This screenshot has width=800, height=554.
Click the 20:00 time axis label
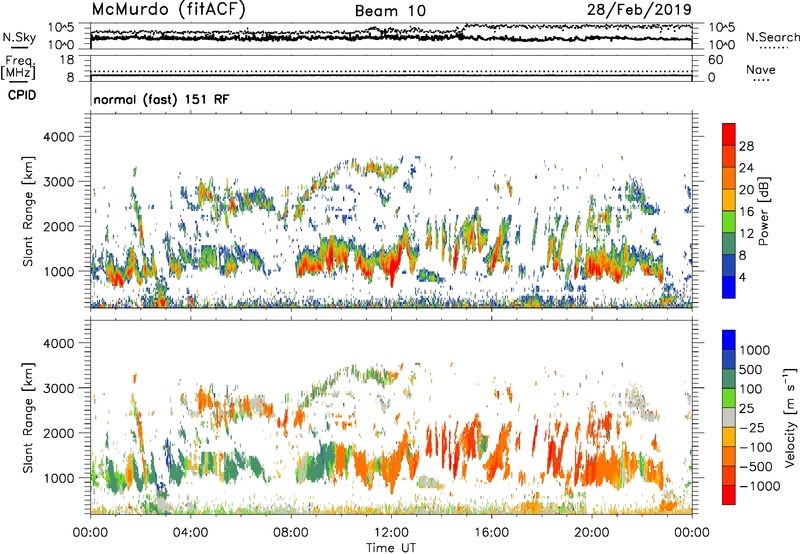592,532
